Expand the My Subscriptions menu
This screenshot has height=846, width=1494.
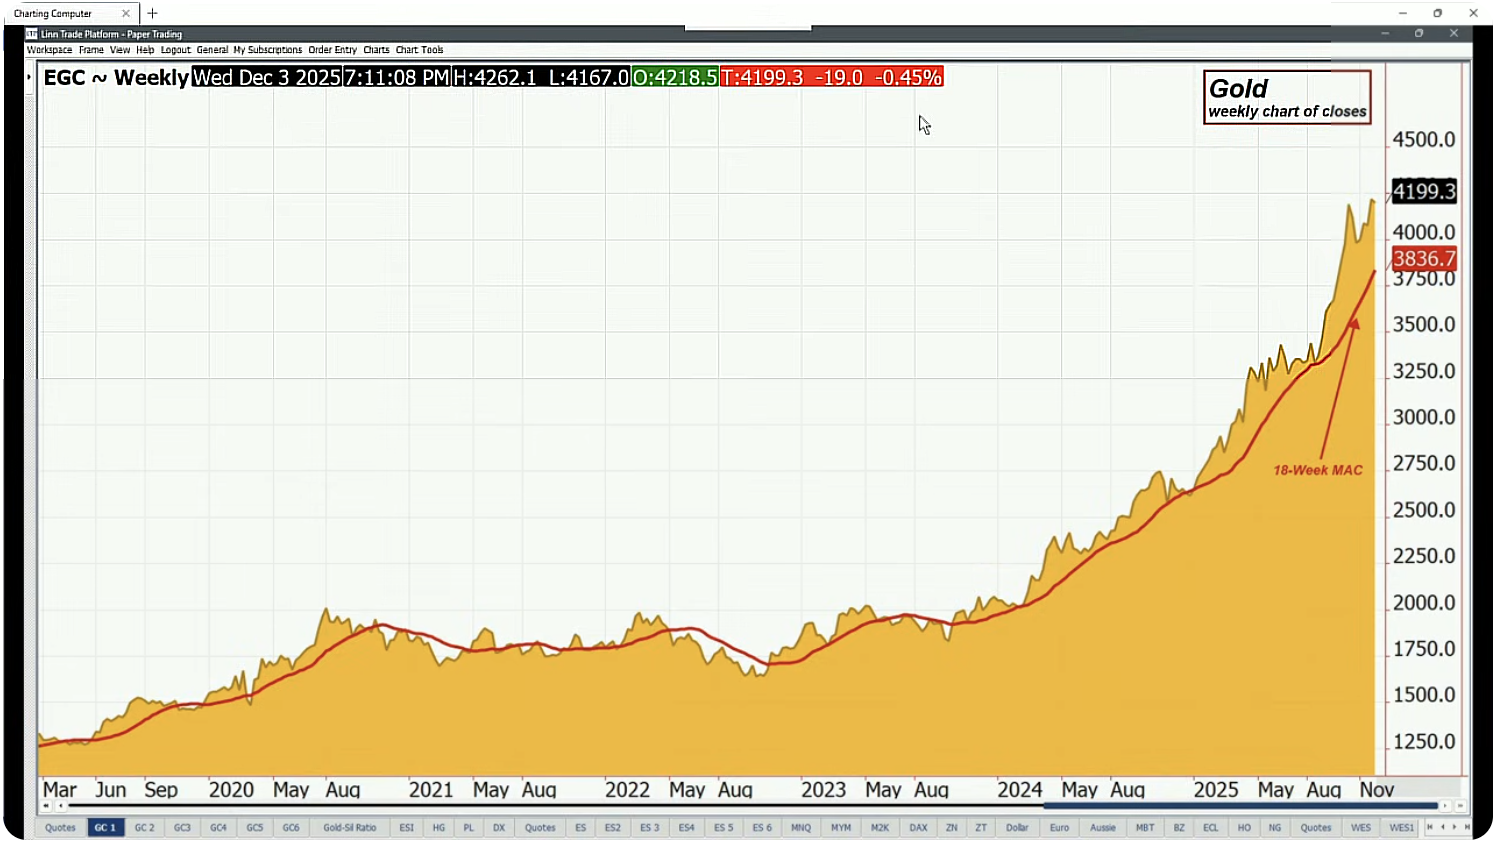267,50
